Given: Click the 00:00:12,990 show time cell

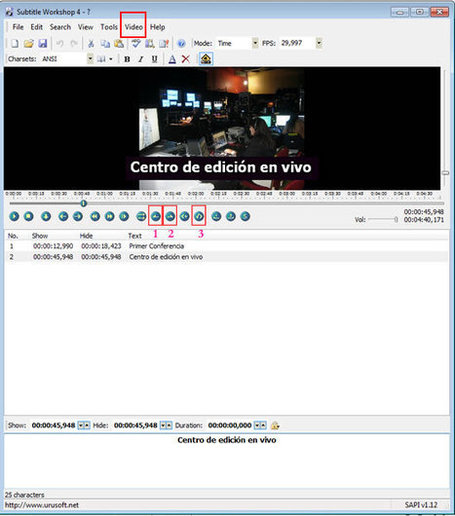Looking at the screenshot, I should pyautogui.click(x=53, y=246).
